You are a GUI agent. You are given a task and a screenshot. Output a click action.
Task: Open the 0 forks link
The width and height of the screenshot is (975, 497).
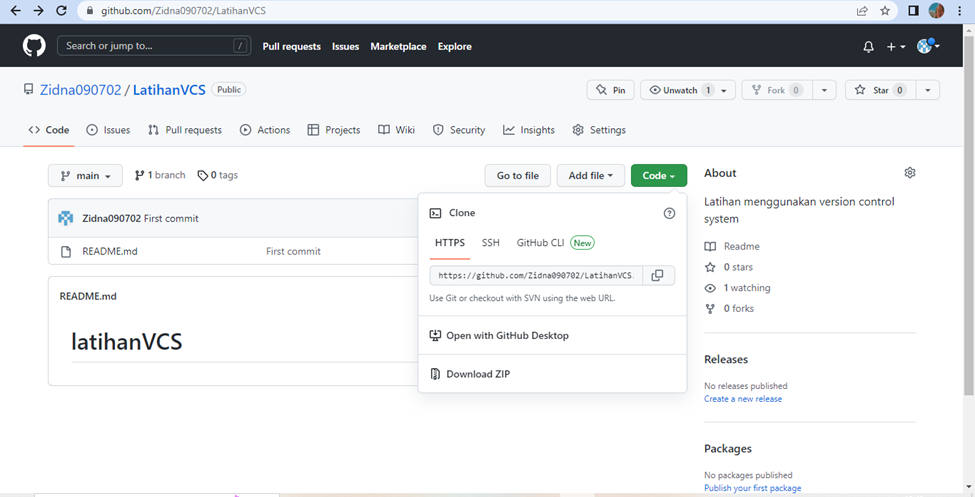coord(729,309)
